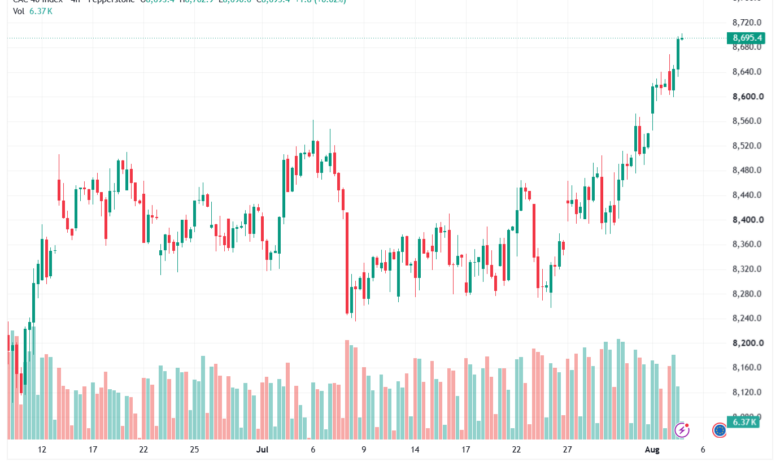Click the Jul label on the time axis
The height and width of the screenshot is (470, 780).
(x=262, y=450)
